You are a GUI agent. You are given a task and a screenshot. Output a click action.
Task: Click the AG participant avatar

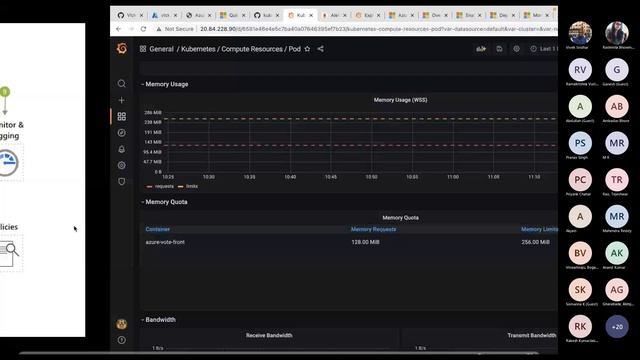click(617, 290)
